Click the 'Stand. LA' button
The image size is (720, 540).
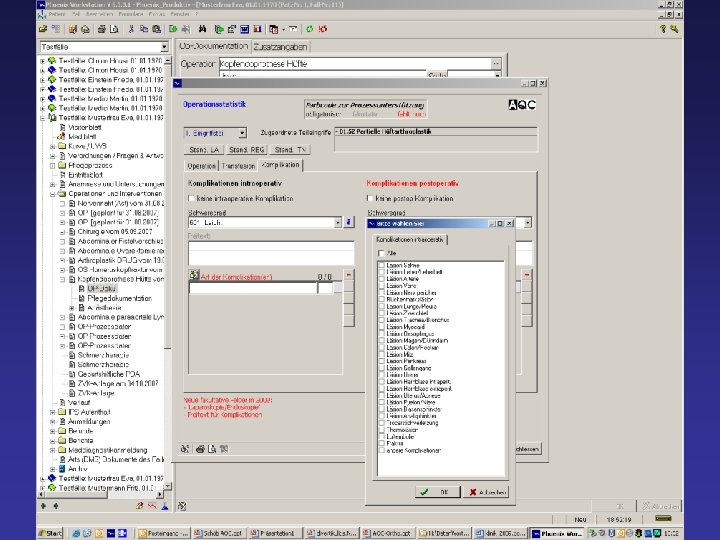click(x=204, y=150)
